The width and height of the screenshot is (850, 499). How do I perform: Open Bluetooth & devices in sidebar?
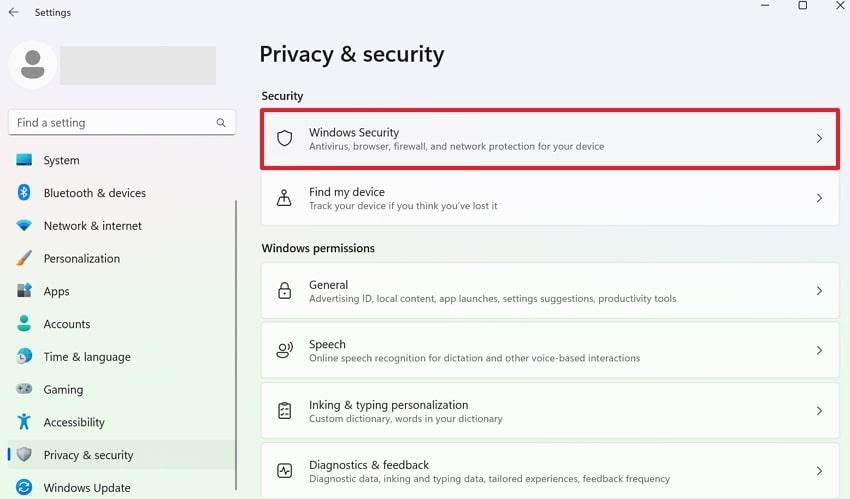pyautogui.click(x=94, y=193)
